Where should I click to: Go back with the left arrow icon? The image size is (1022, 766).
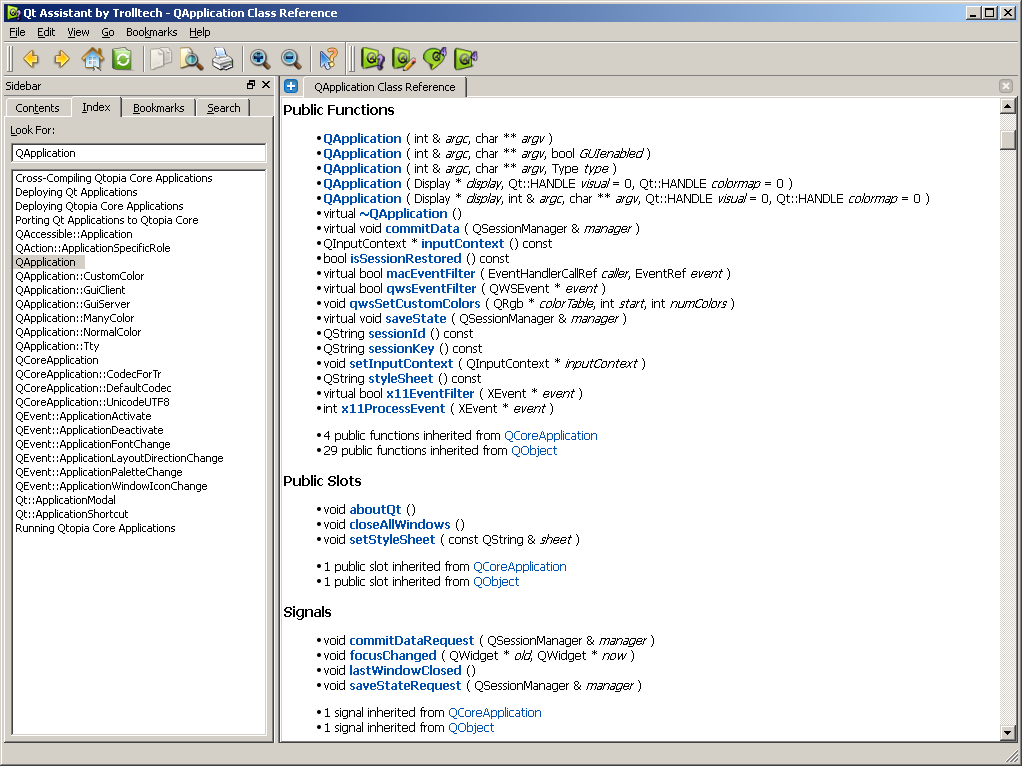pyautogui.click(x=31, y=59)
